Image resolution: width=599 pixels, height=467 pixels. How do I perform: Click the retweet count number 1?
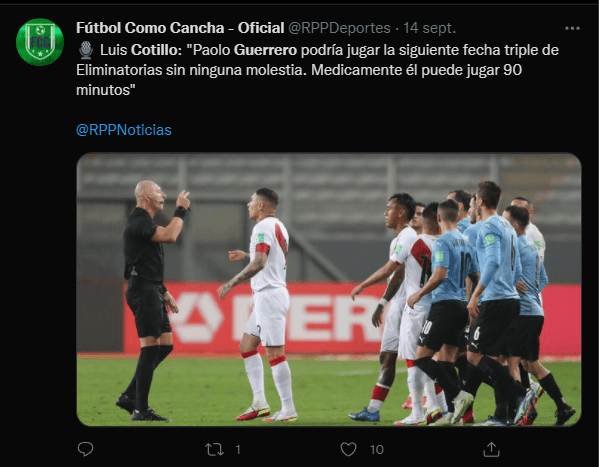click(x=238, y=449)
